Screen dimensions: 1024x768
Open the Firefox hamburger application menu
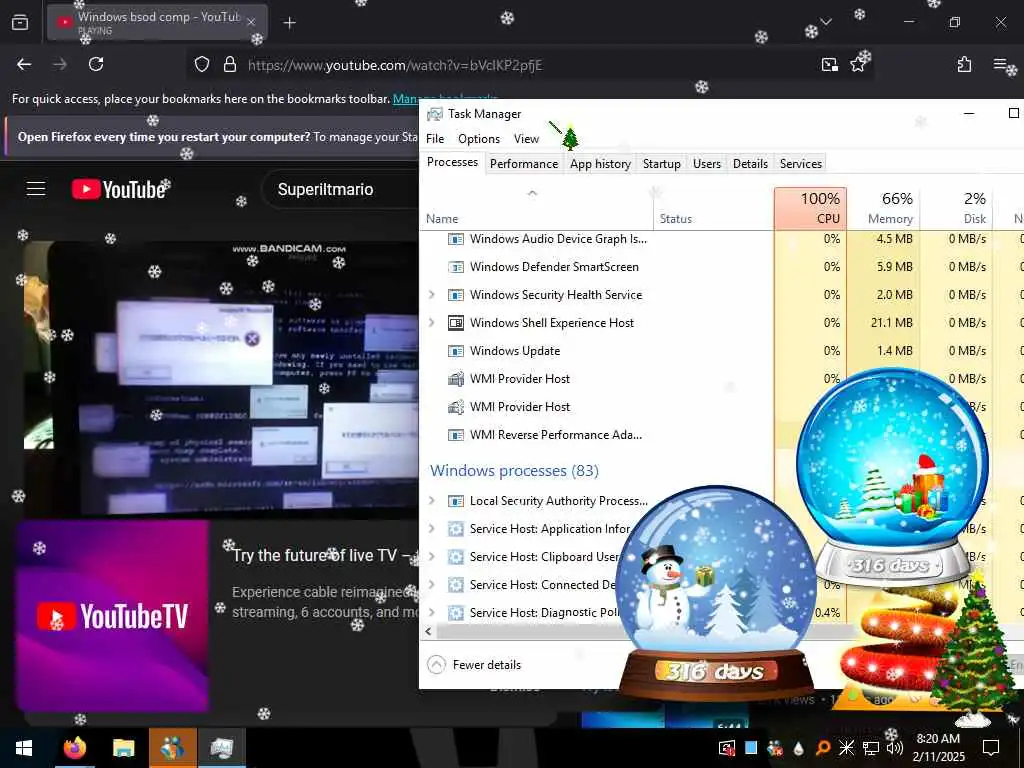pyautogui.click(x=1000, y=64)
